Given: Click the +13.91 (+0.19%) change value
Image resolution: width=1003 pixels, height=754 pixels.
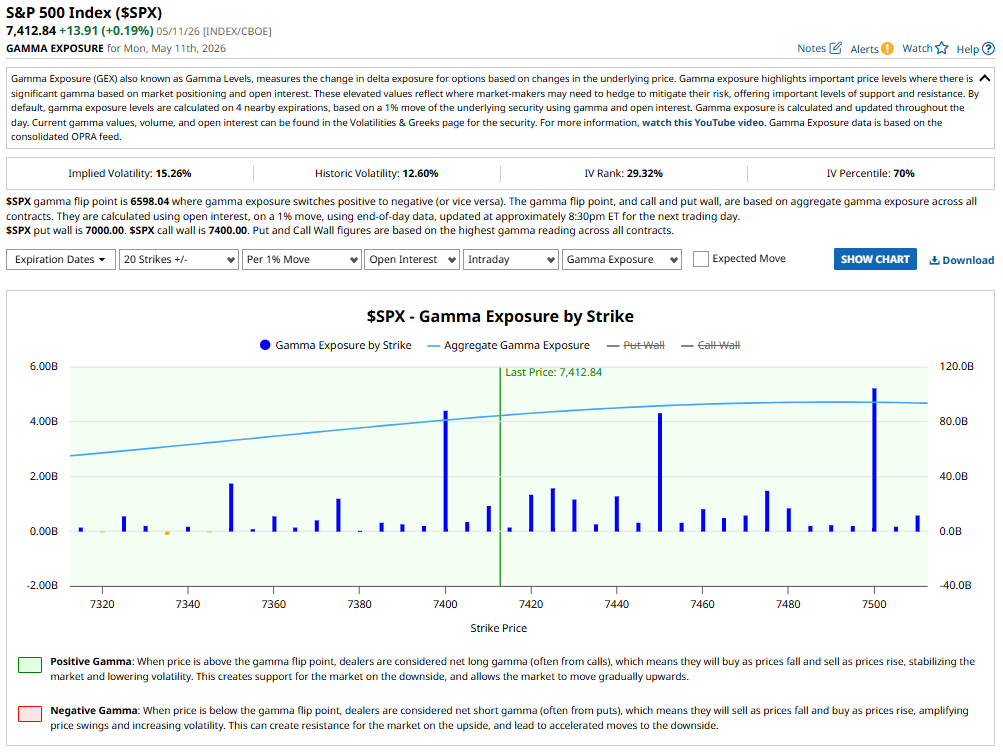Looking at the screenshot, I should (106, 31).
